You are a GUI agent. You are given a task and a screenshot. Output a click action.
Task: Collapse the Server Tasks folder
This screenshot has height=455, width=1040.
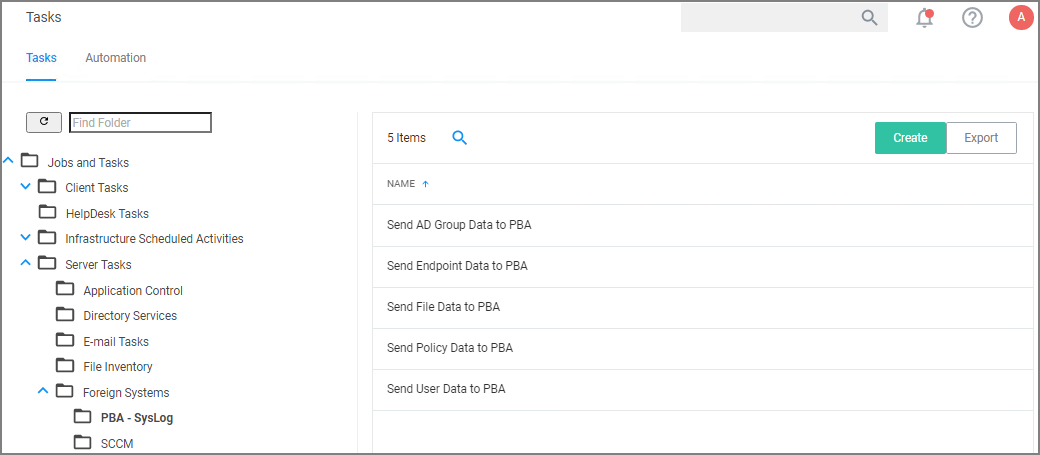[26, 263]
